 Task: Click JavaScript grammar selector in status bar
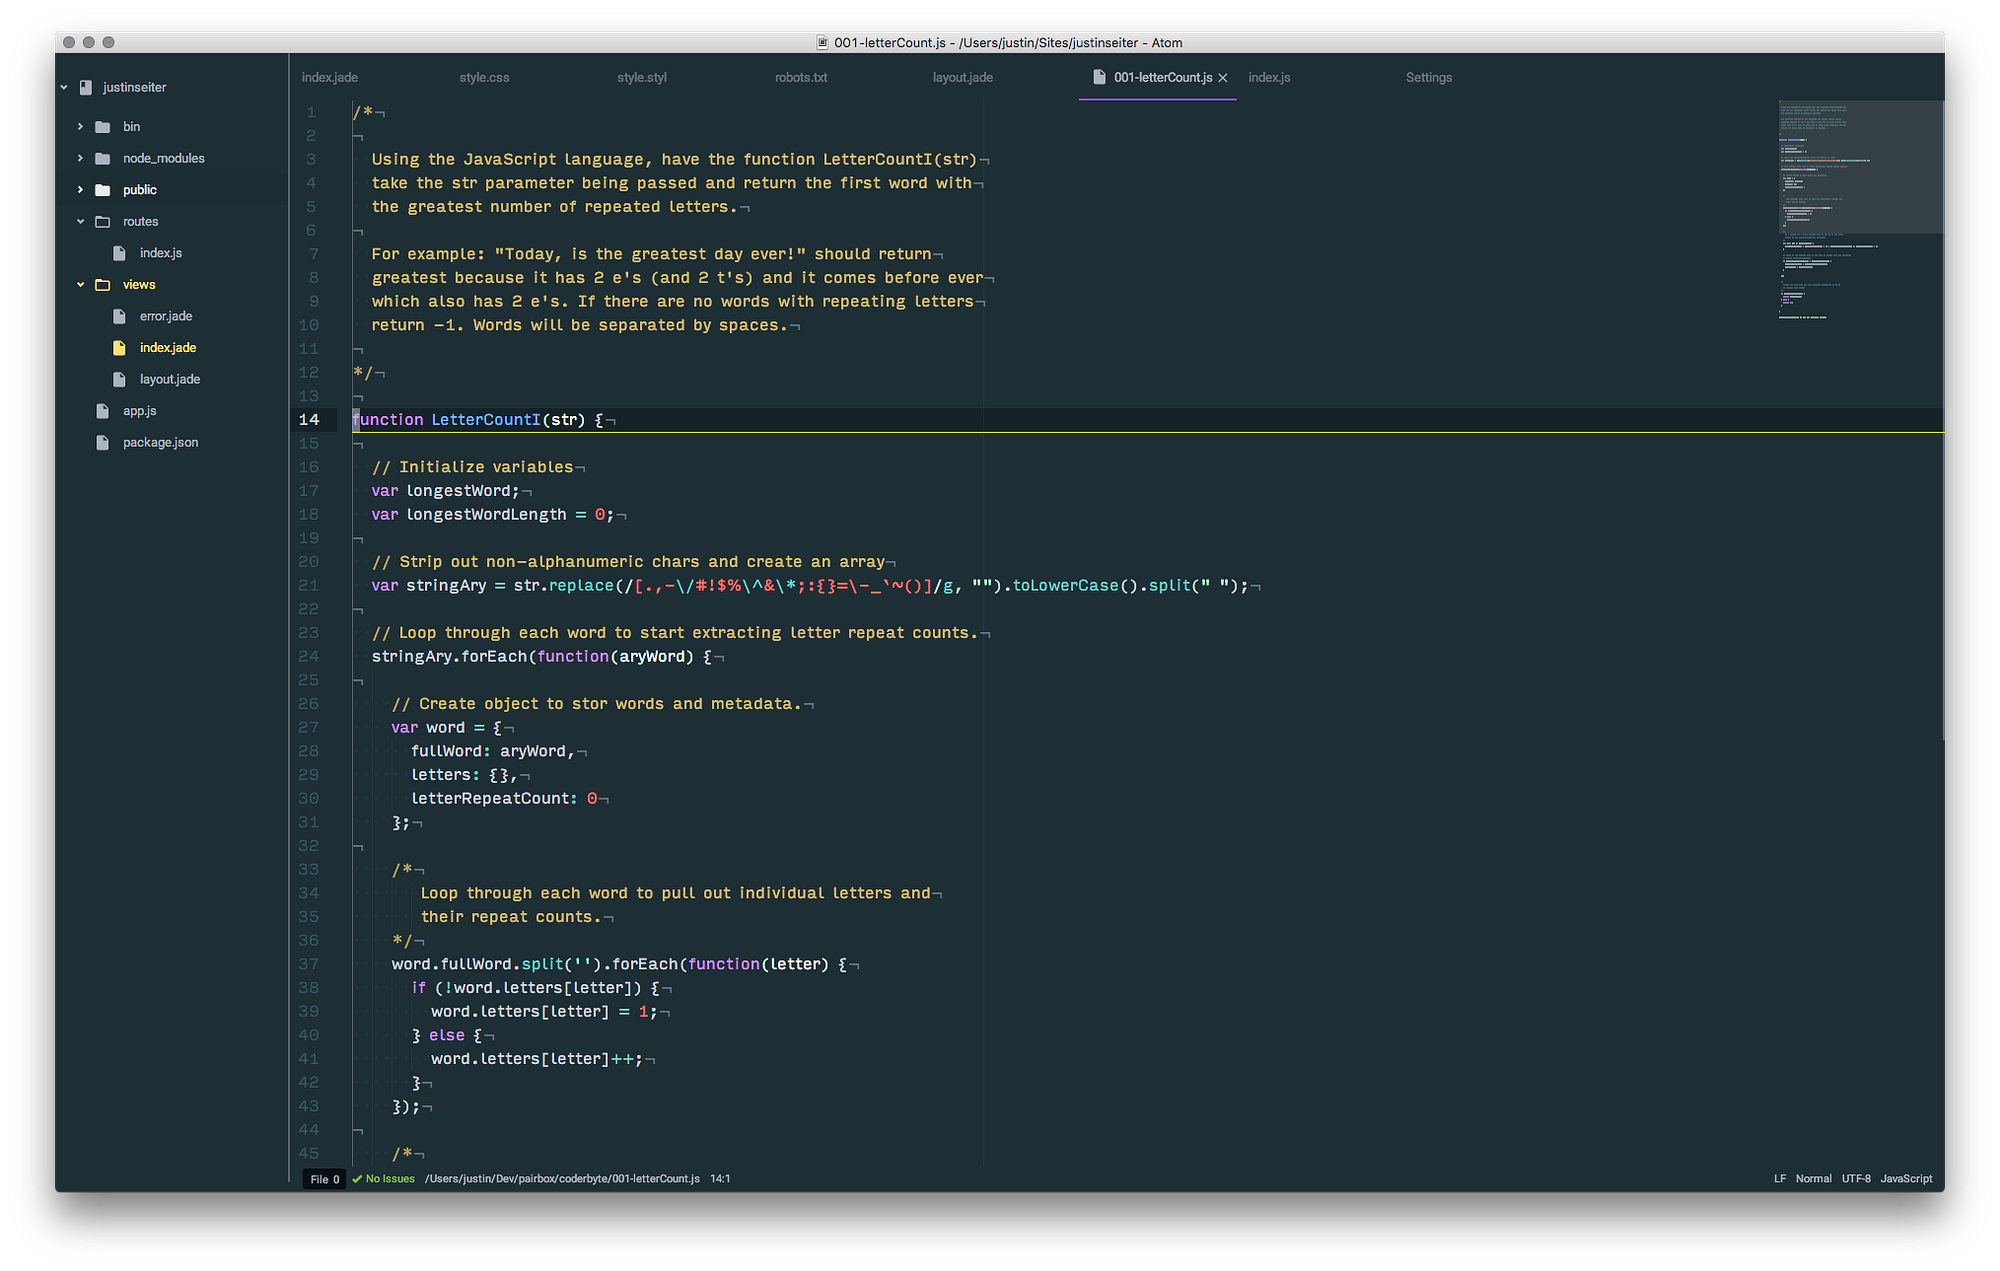(x=1905, y=1179)
